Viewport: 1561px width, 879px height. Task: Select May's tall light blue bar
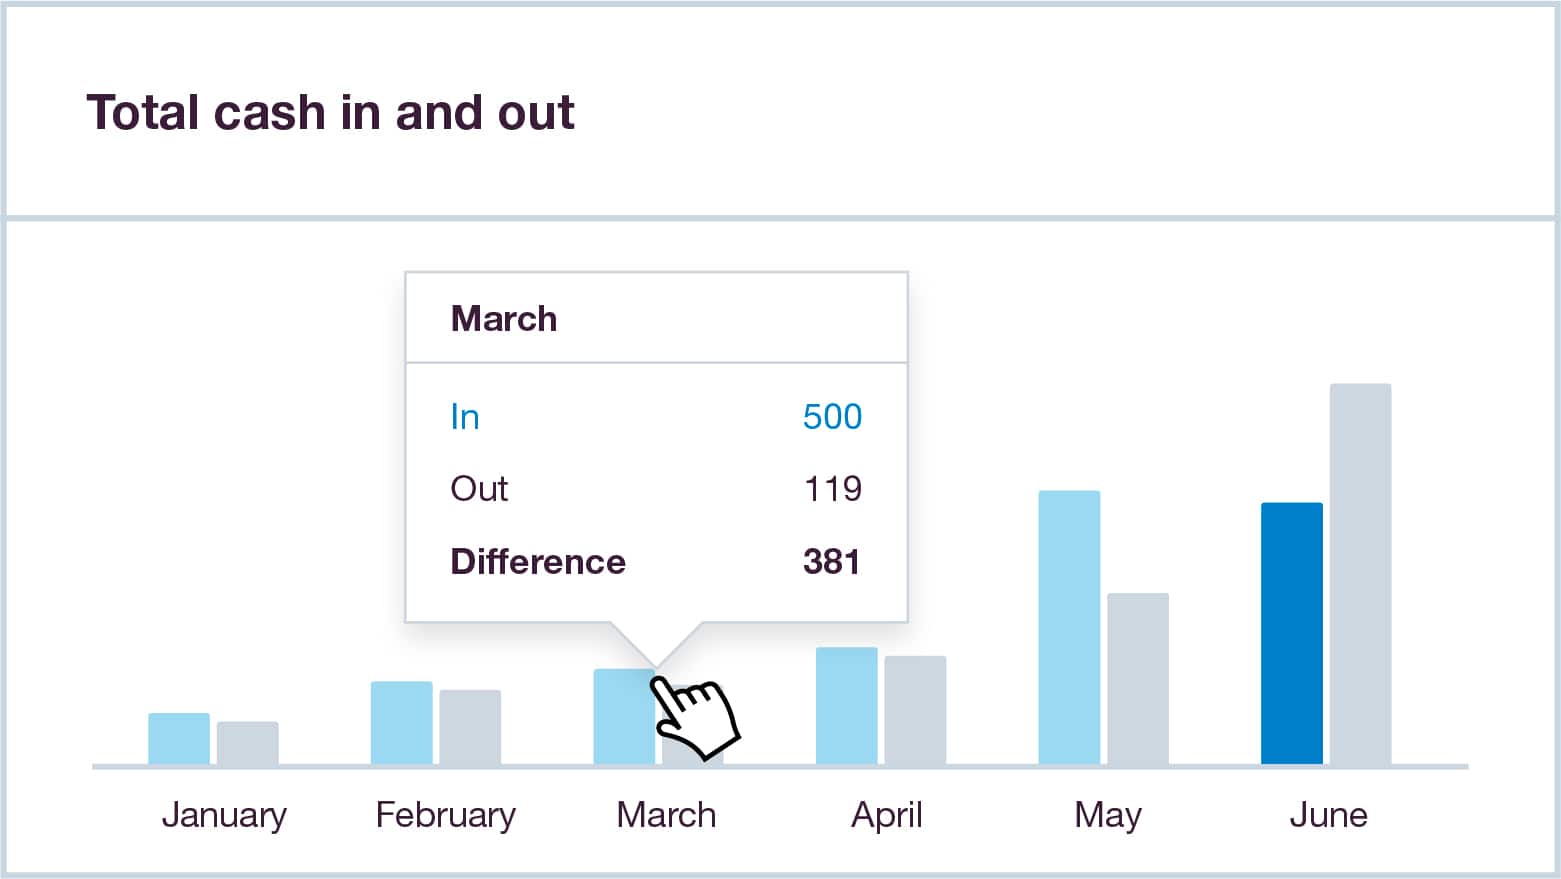pyautogui.click(x=1069, y=627)
